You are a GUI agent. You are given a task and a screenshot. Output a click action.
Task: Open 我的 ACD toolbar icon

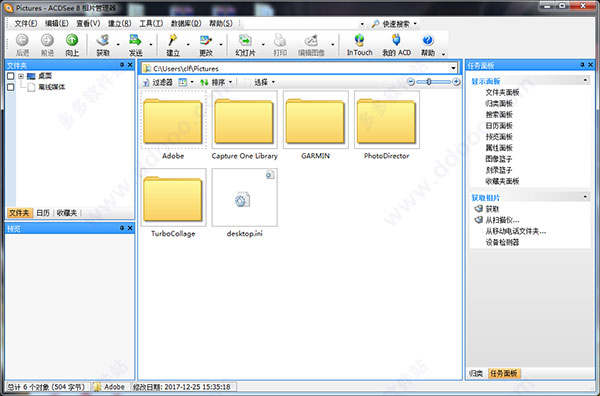click(x=396, y=40)
